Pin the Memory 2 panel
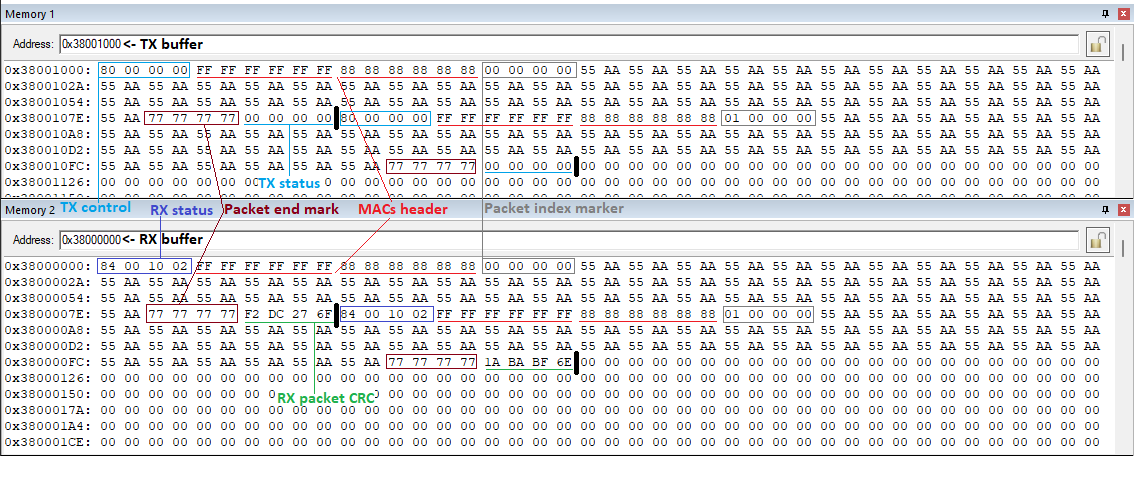This screenshot has width=1138, height=486. coord(1105,209)
